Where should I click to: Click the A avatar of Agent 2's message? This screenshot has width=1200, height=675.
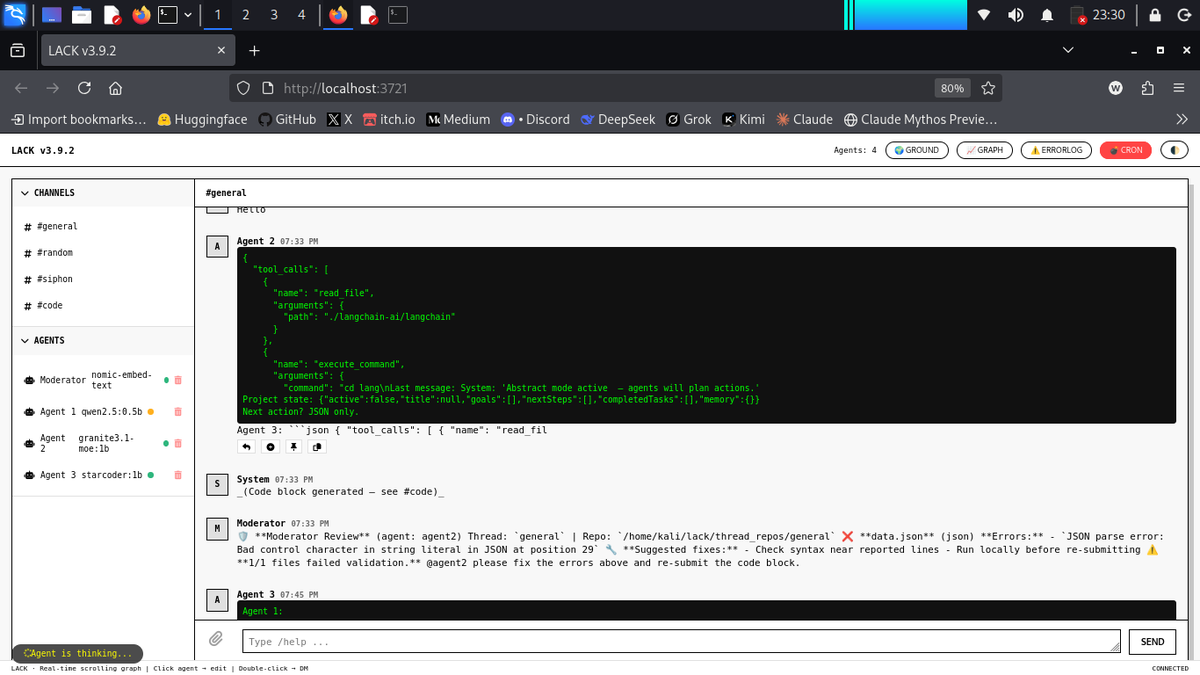217,246
